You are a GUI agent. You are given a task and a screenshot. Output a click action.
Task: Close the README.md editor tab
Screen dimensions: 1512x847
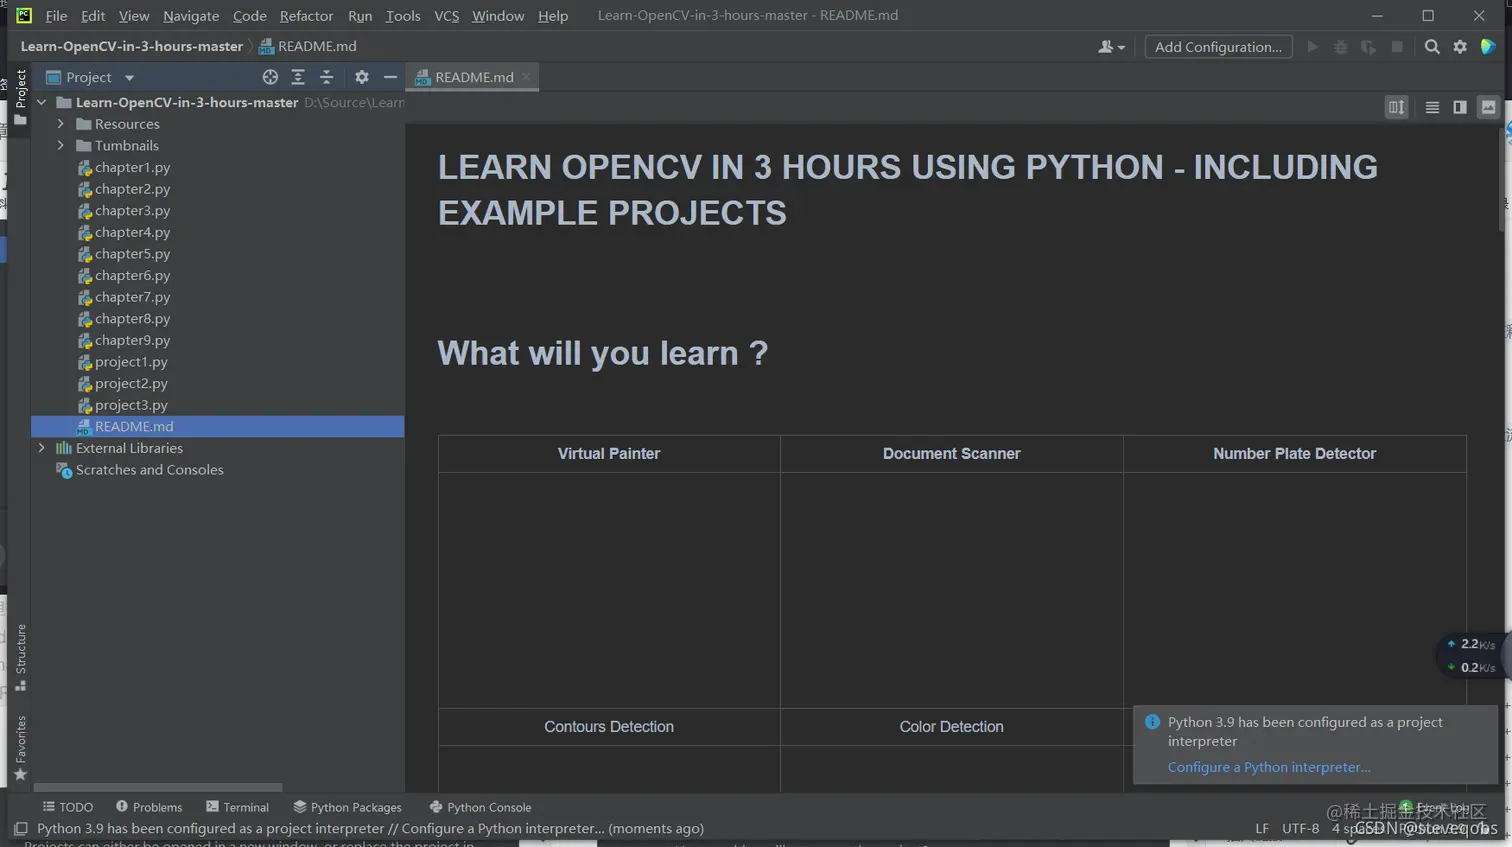pos(526,77)
